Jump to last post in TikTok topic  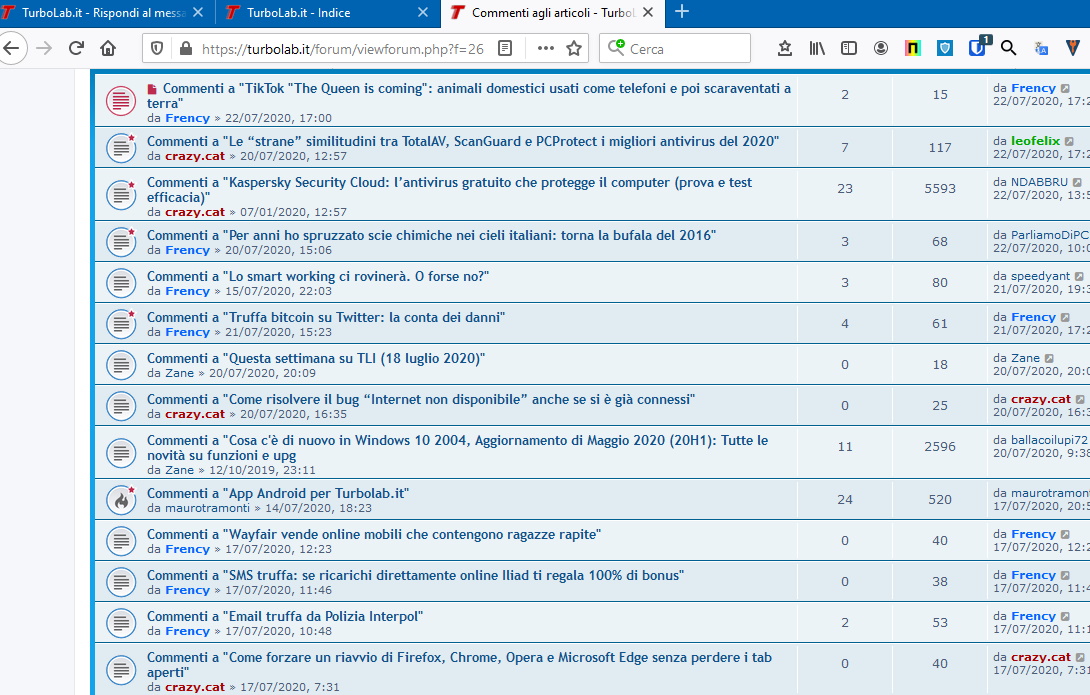(1066, 88)
